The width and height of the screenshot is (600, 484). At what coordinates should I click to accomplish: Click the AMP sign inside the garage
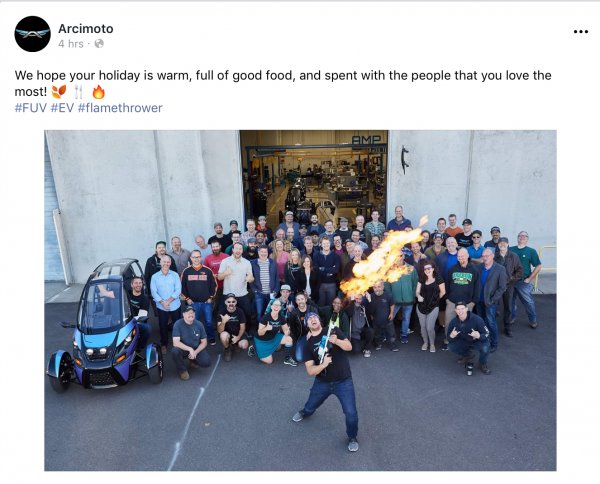[366, 140]
